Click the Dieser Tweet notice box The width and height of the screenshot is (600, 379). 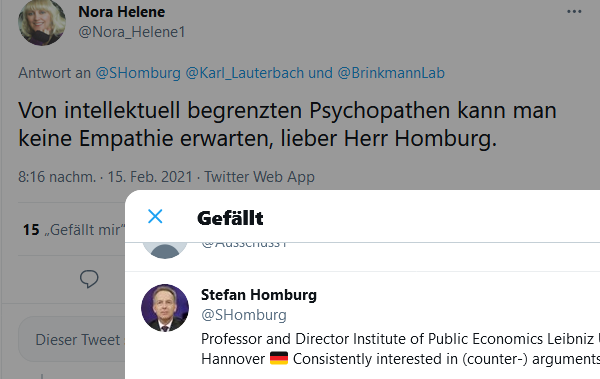[72, 339]
